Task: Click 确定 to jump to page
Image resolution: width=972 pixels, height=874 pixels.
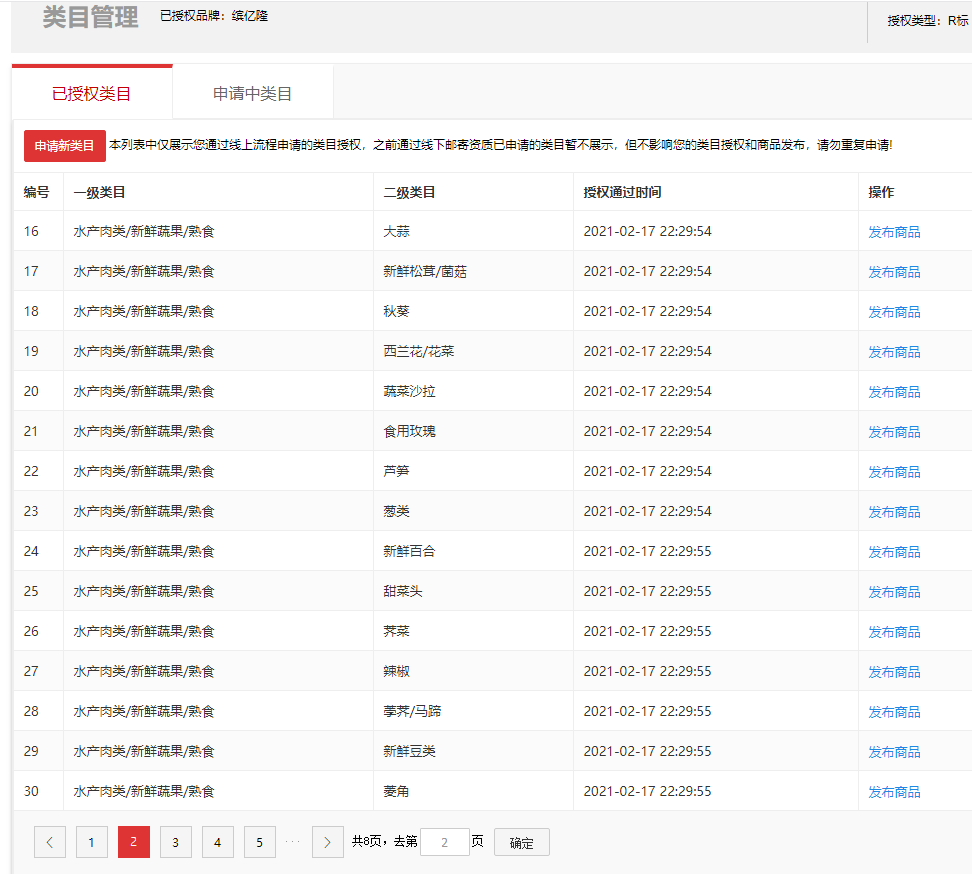Action: click(x=521, y=842)
